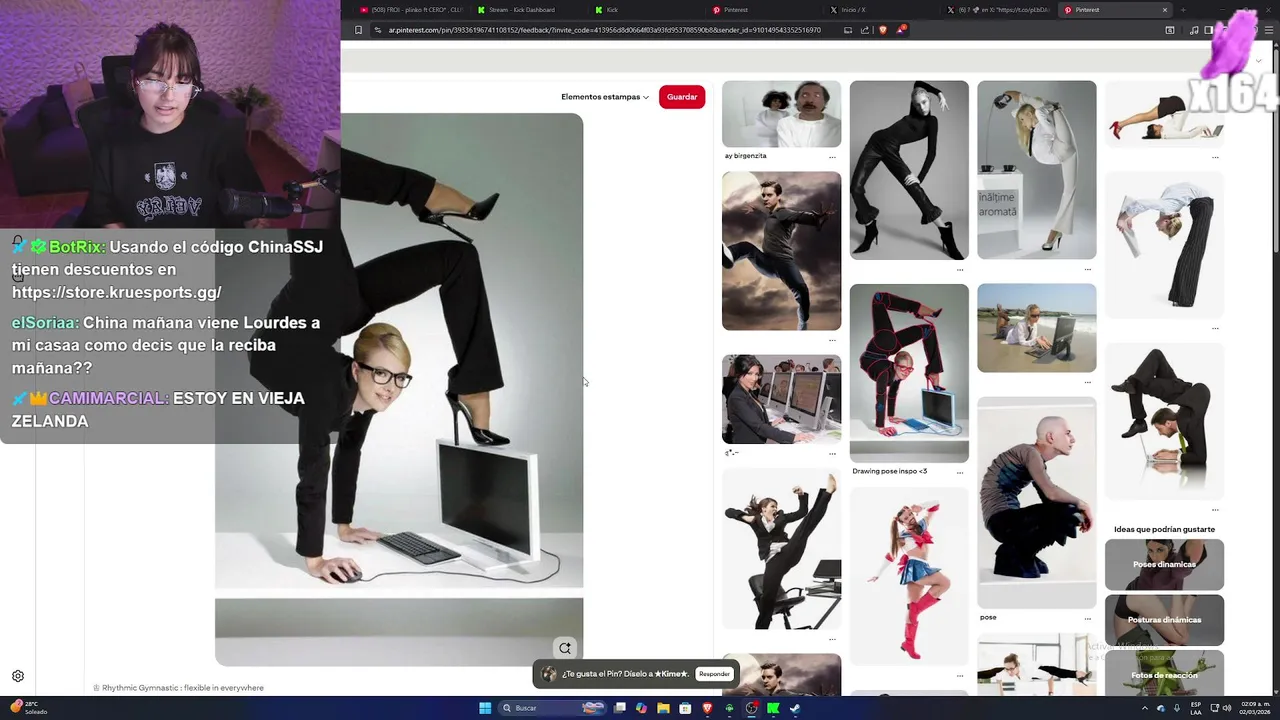This screenshot has width=1280, height=720.
Task: Open the man with laptop on beach pin
Action: [x=1036, y=328]
